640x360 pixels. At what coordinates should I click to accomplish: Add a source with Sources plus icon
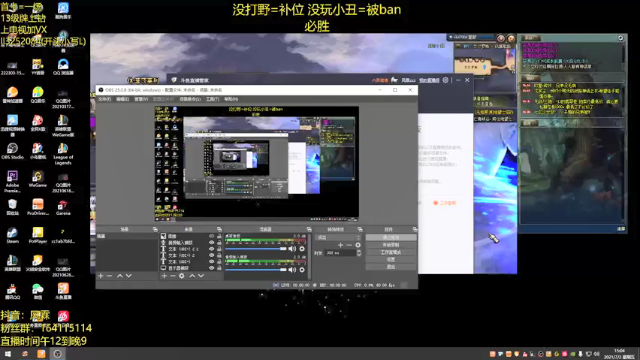coord(164,276)
